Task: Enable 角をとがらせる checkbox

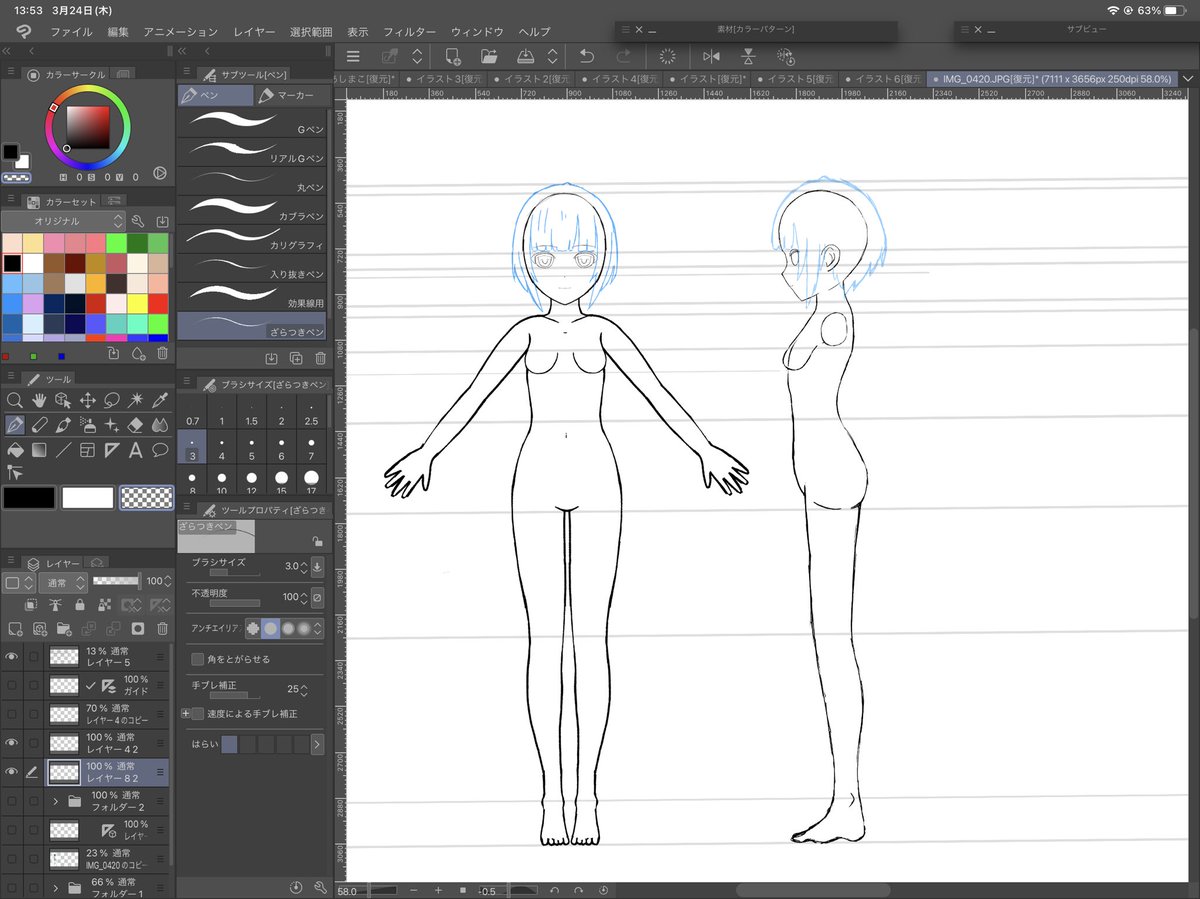Action: point(198,659)
